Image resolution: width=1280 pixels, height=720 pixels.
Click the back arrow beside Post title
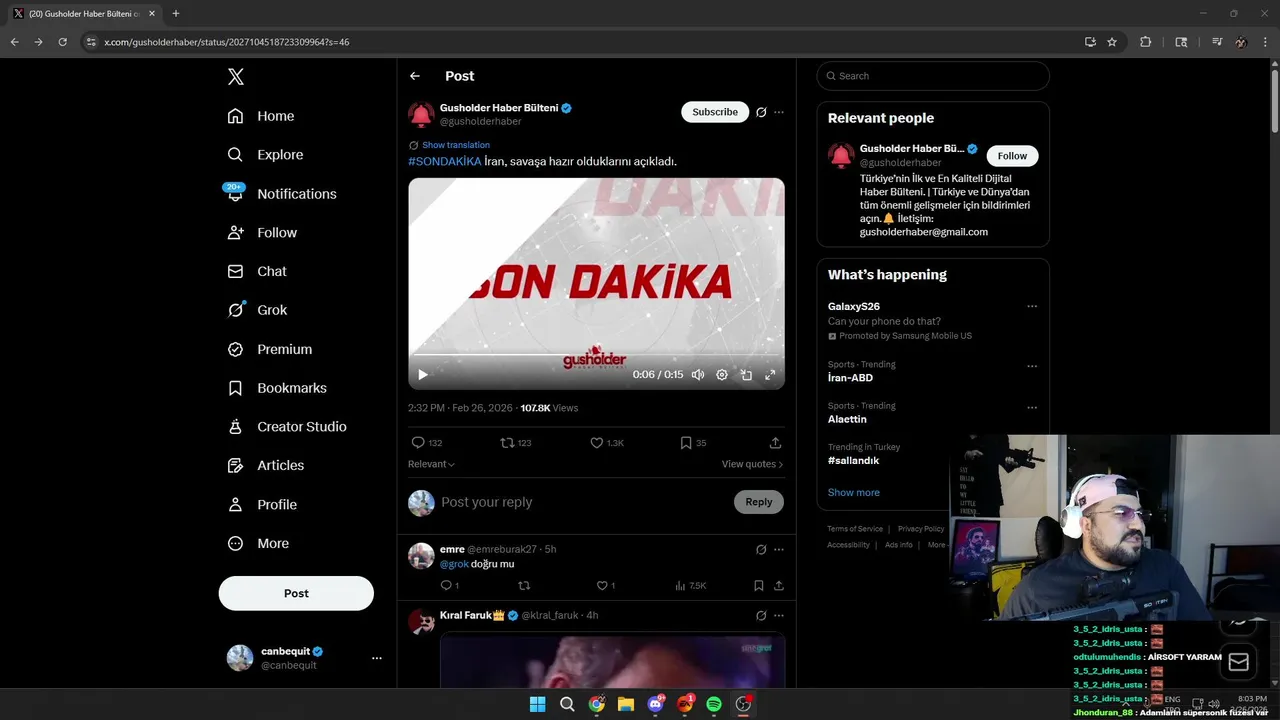point(415,76)
